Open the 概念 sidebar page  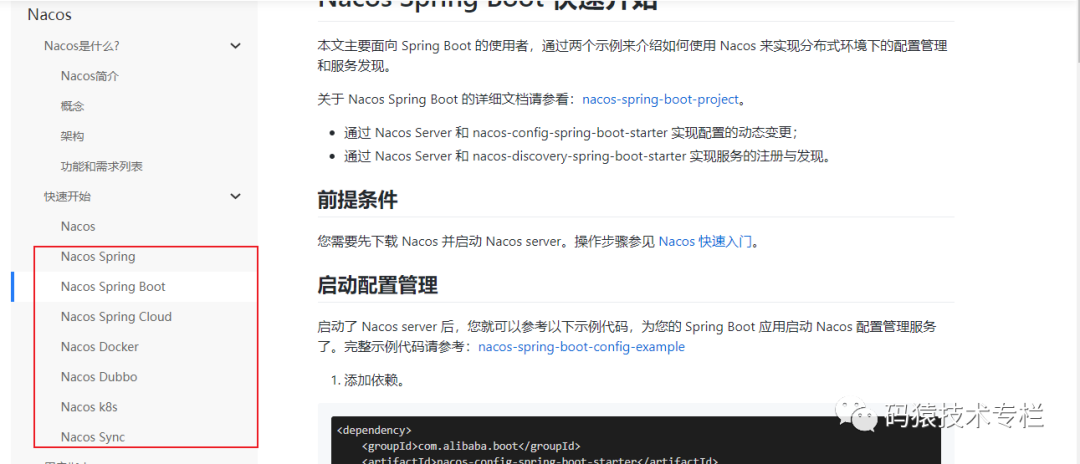72,106
